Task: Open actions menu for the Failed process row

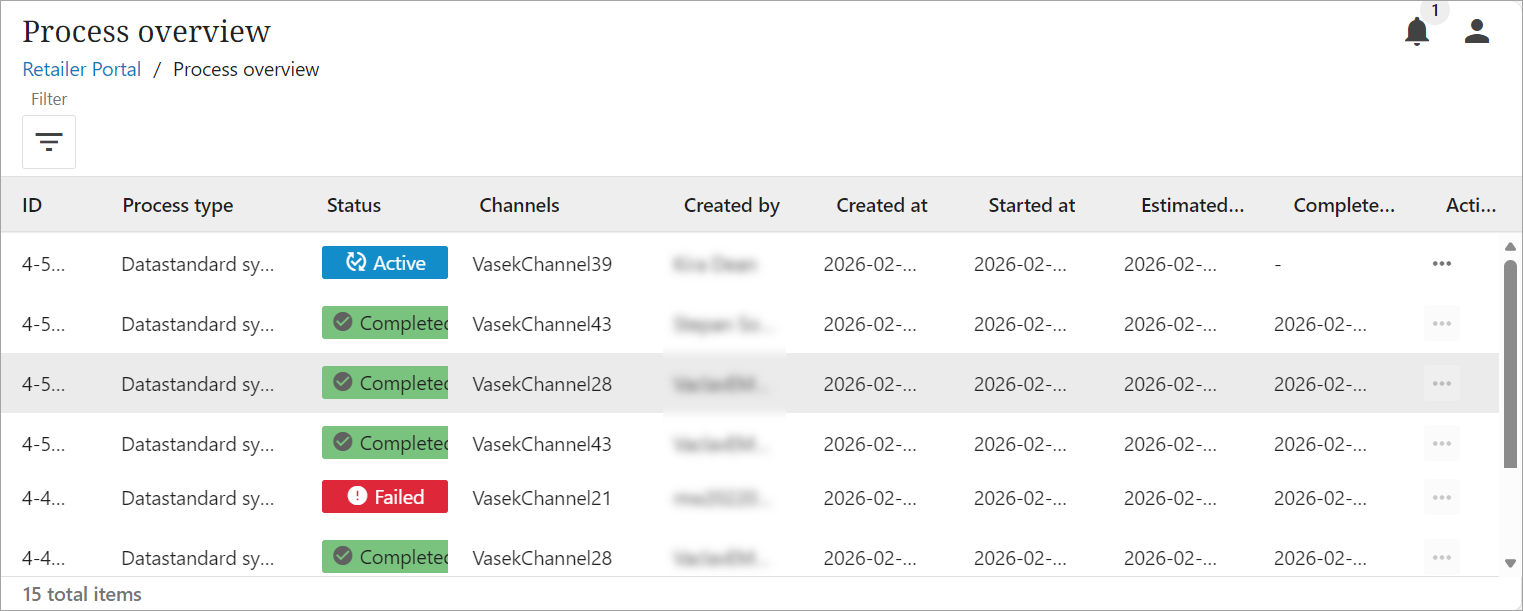Action: click(1441, 498)
